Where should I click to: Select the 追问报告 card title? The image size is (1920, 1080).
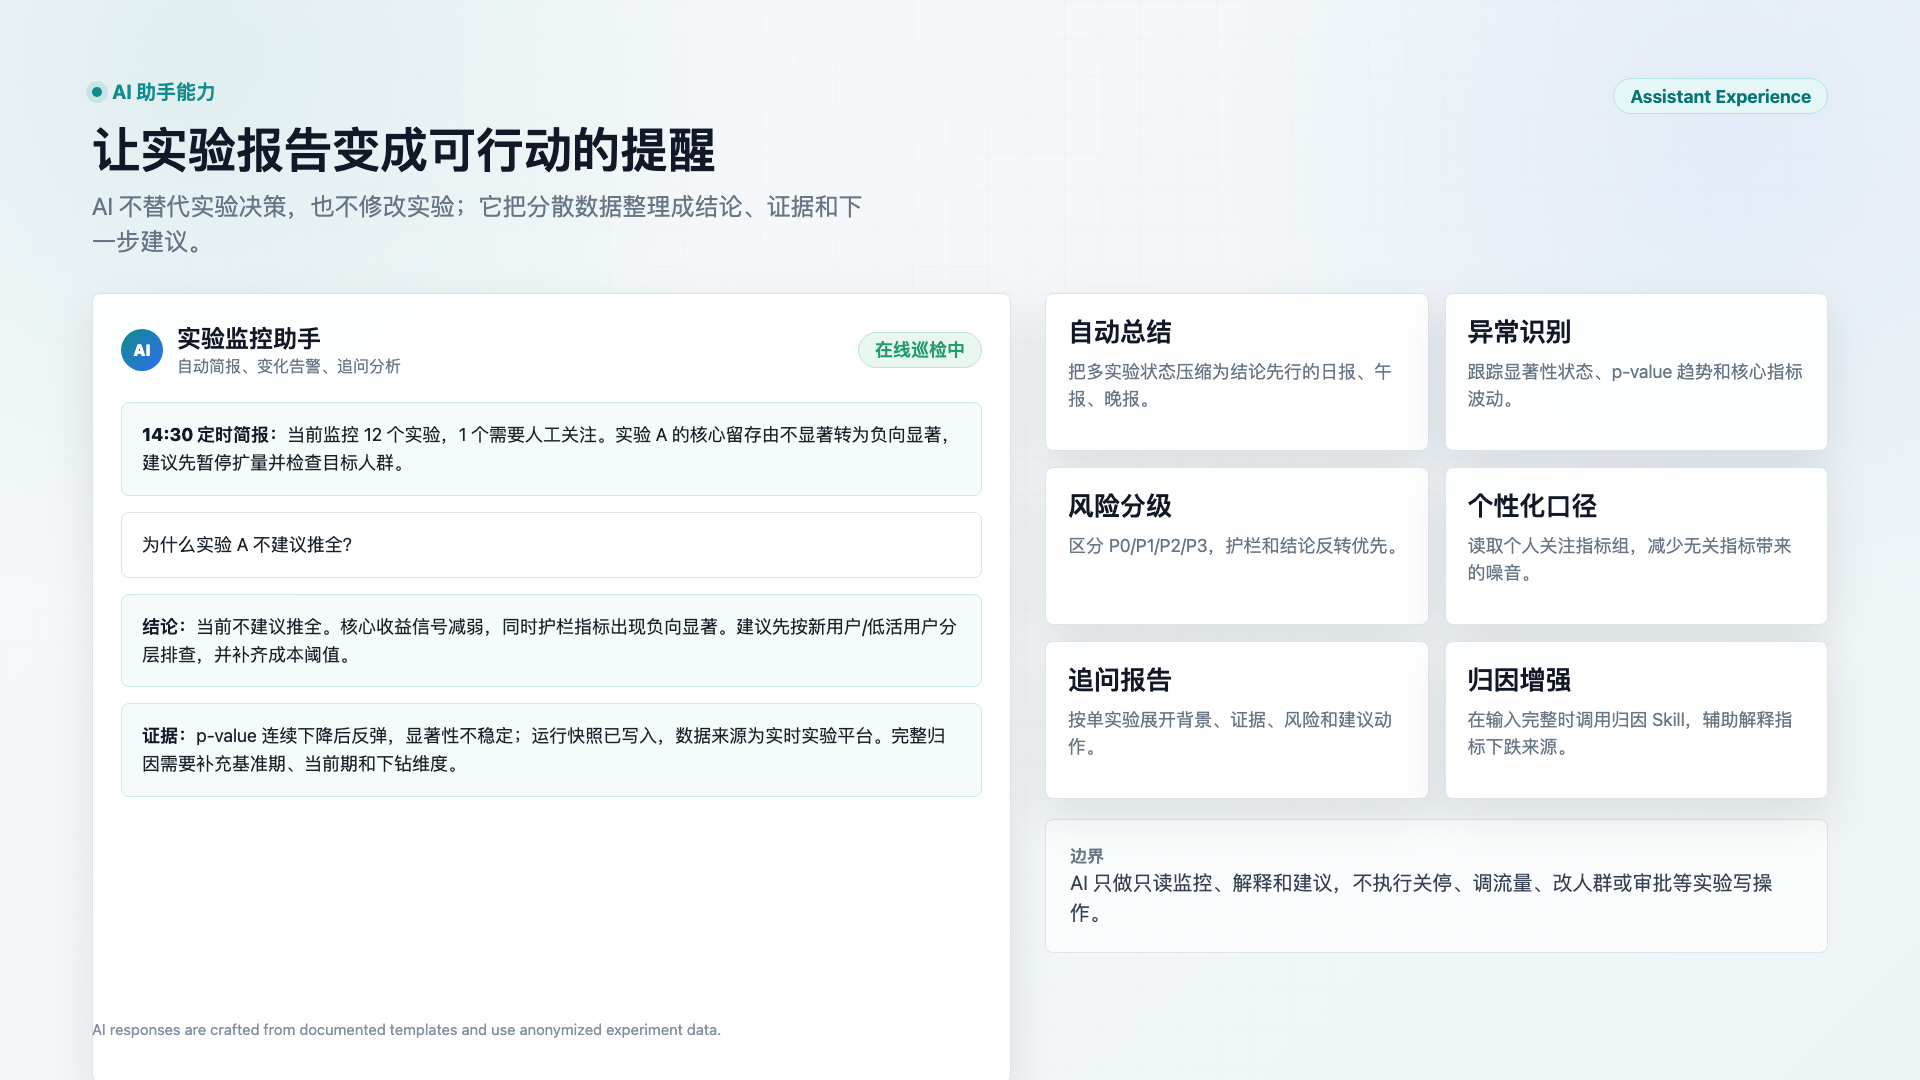(1120, 680)
